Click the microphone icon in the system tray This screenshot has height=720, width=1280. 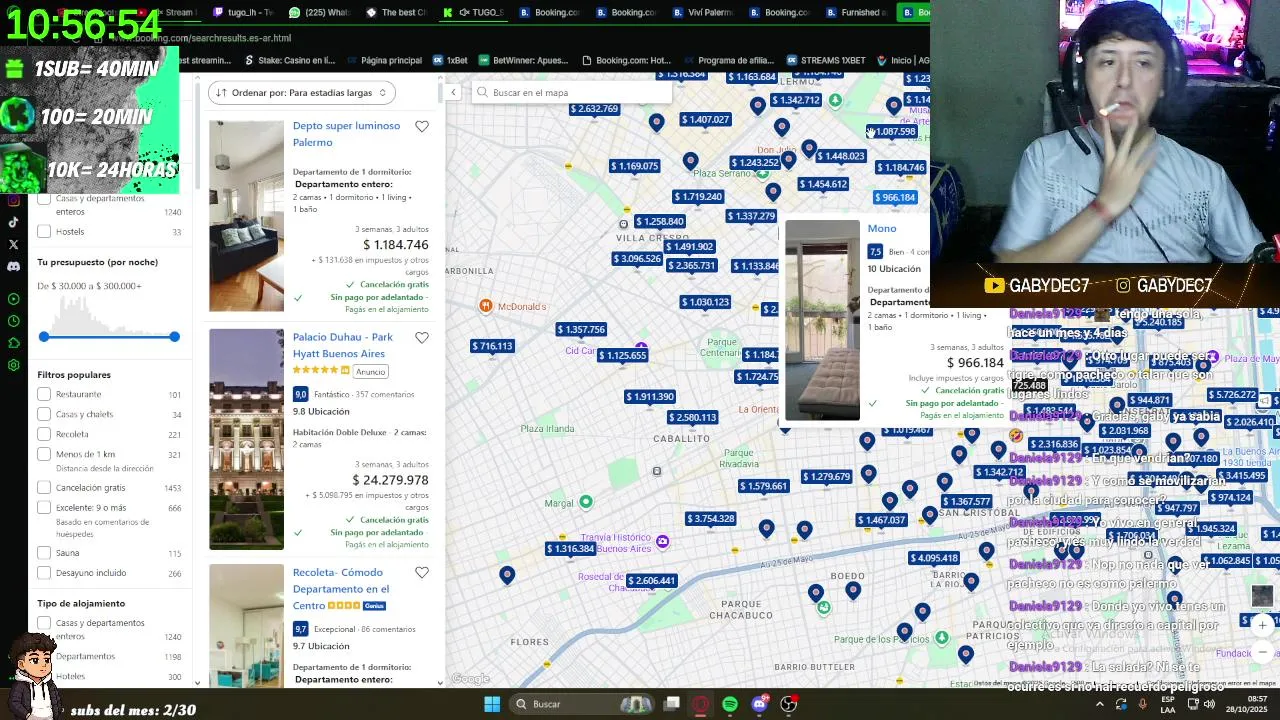1143,704
